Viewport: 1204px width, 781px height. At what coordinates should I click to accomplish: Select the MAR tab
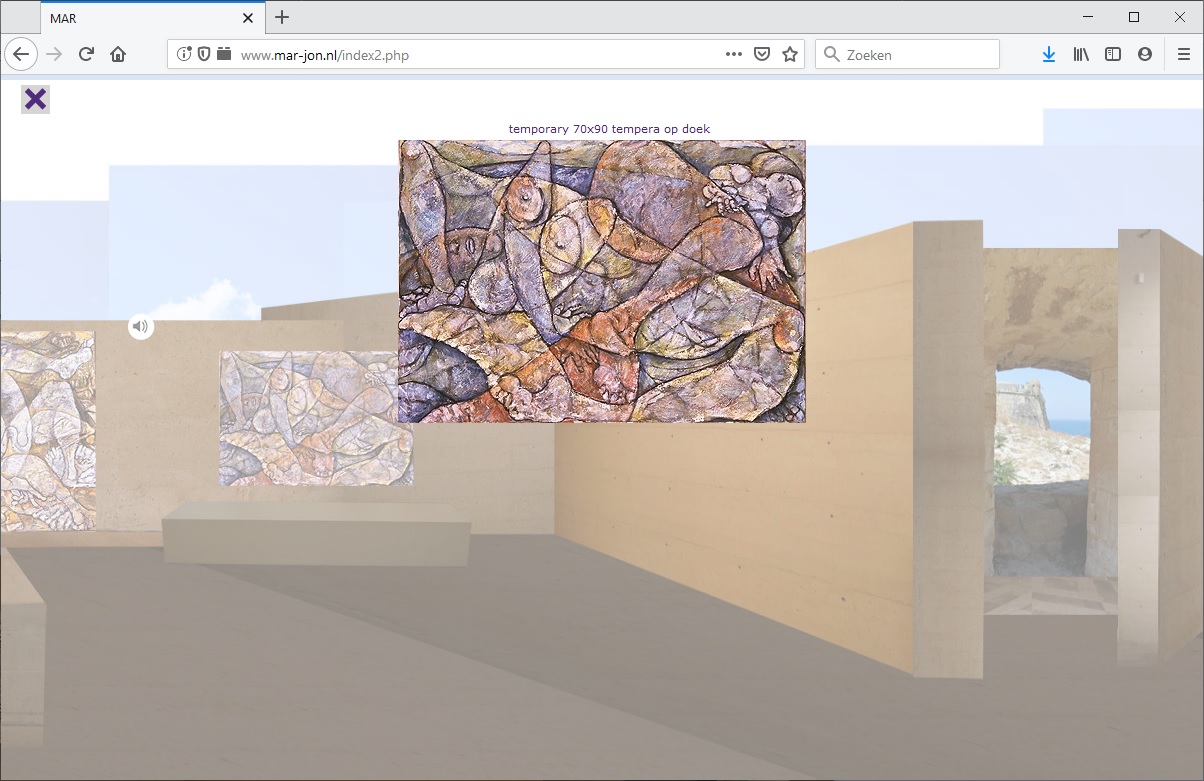pos(140,17)
